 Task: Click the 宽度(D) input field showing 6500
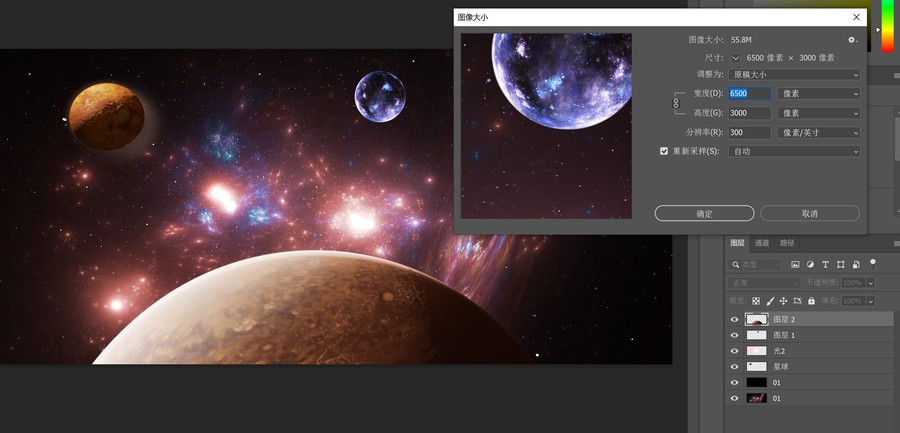coord(750,94)
